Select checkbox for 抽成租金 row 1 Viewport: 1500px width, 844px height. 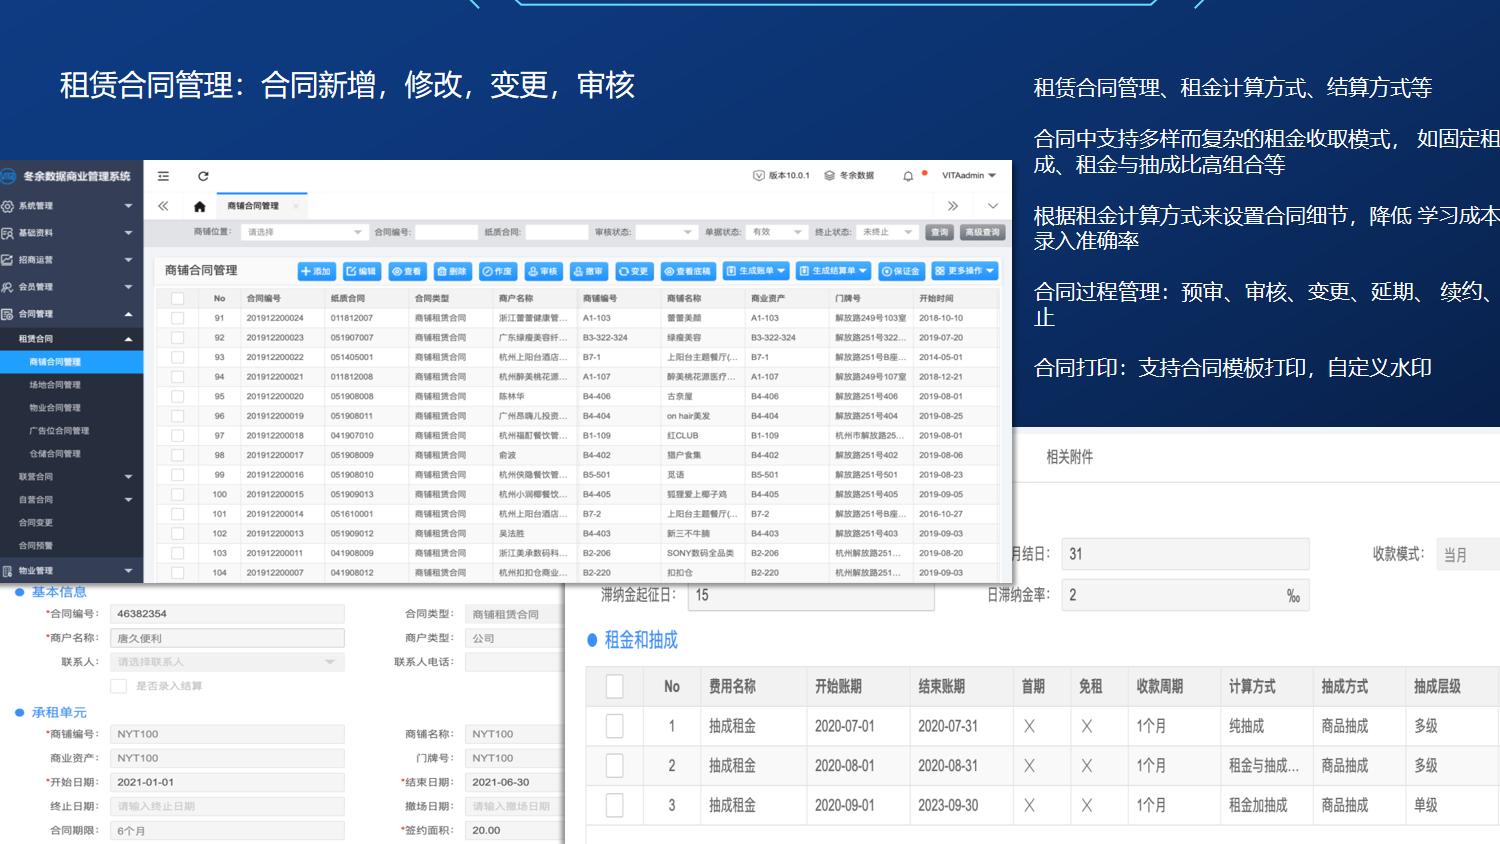tap(614, 726)
